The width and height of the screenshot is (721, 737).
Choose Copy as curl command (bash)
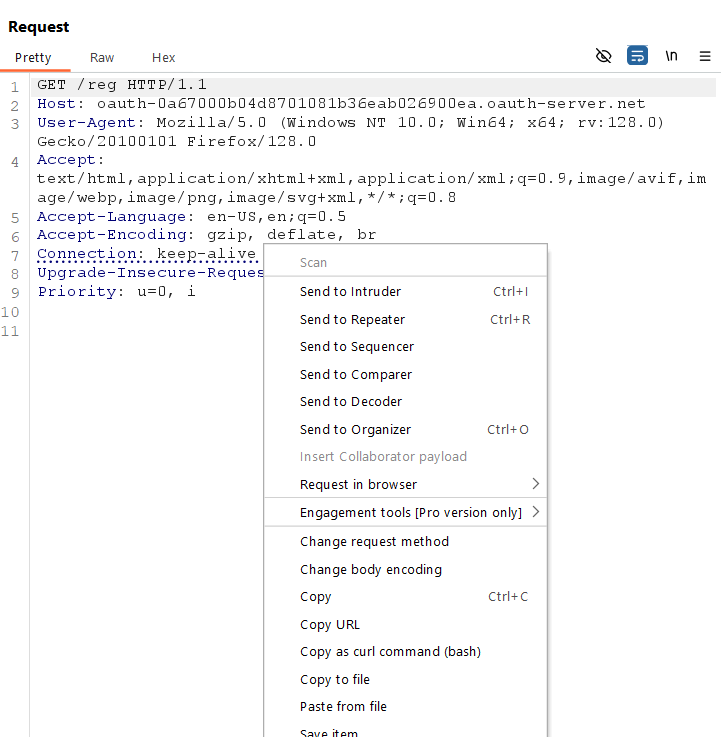coord(390,652)
